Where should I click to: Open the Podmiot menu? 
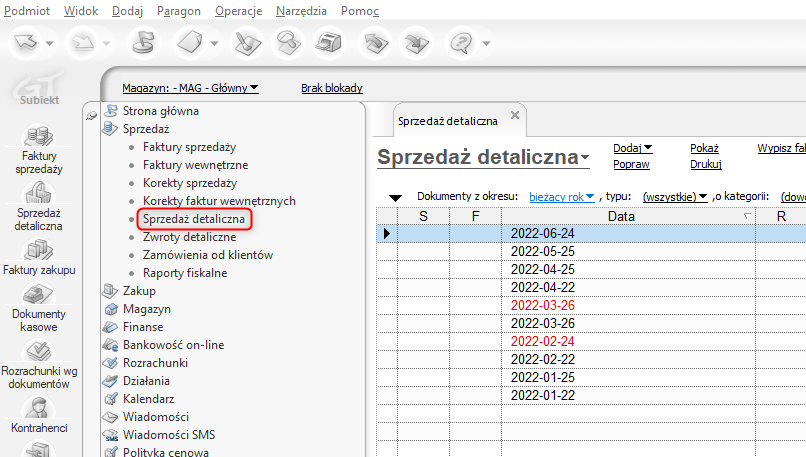click(x=27, y=11)
